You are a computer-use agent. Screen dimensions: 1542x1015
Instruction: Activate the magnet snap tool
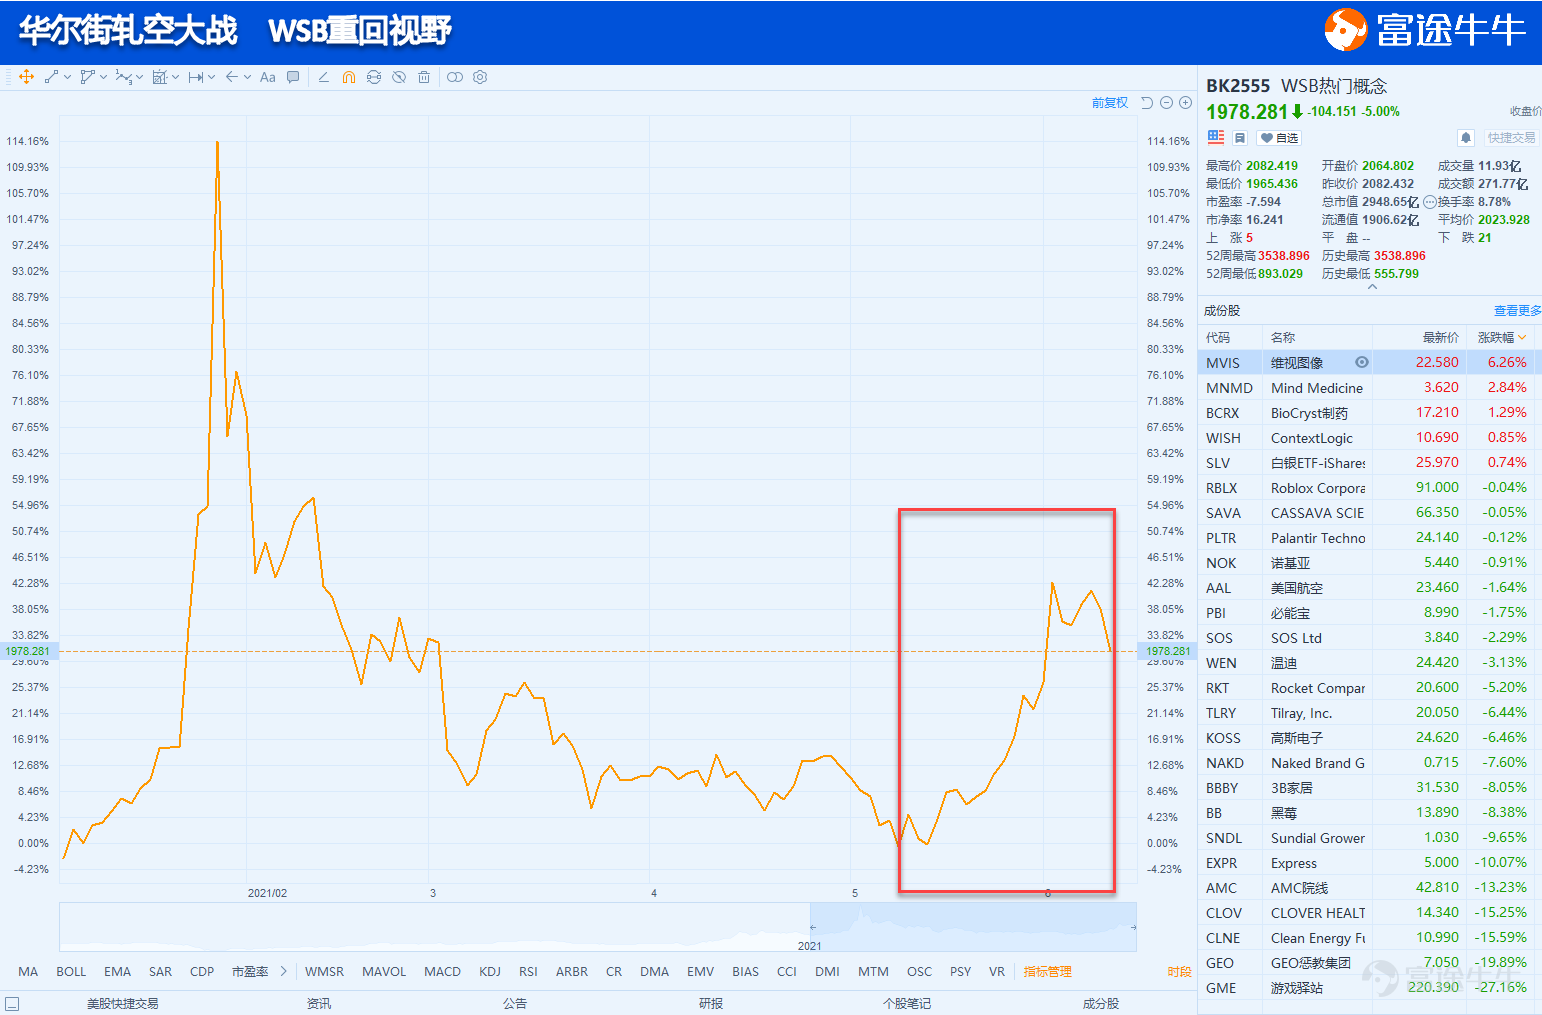point(349,77)
